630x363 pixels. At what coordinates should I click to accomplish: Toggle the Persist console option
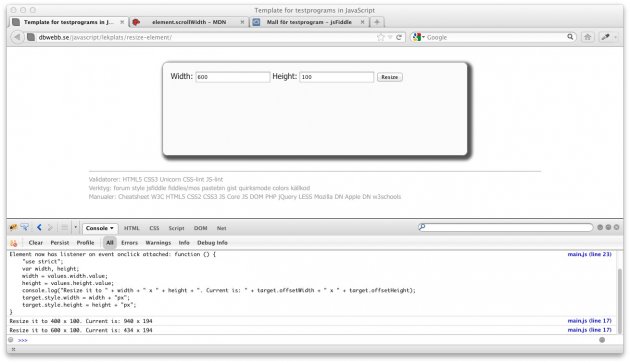(59, 243)
